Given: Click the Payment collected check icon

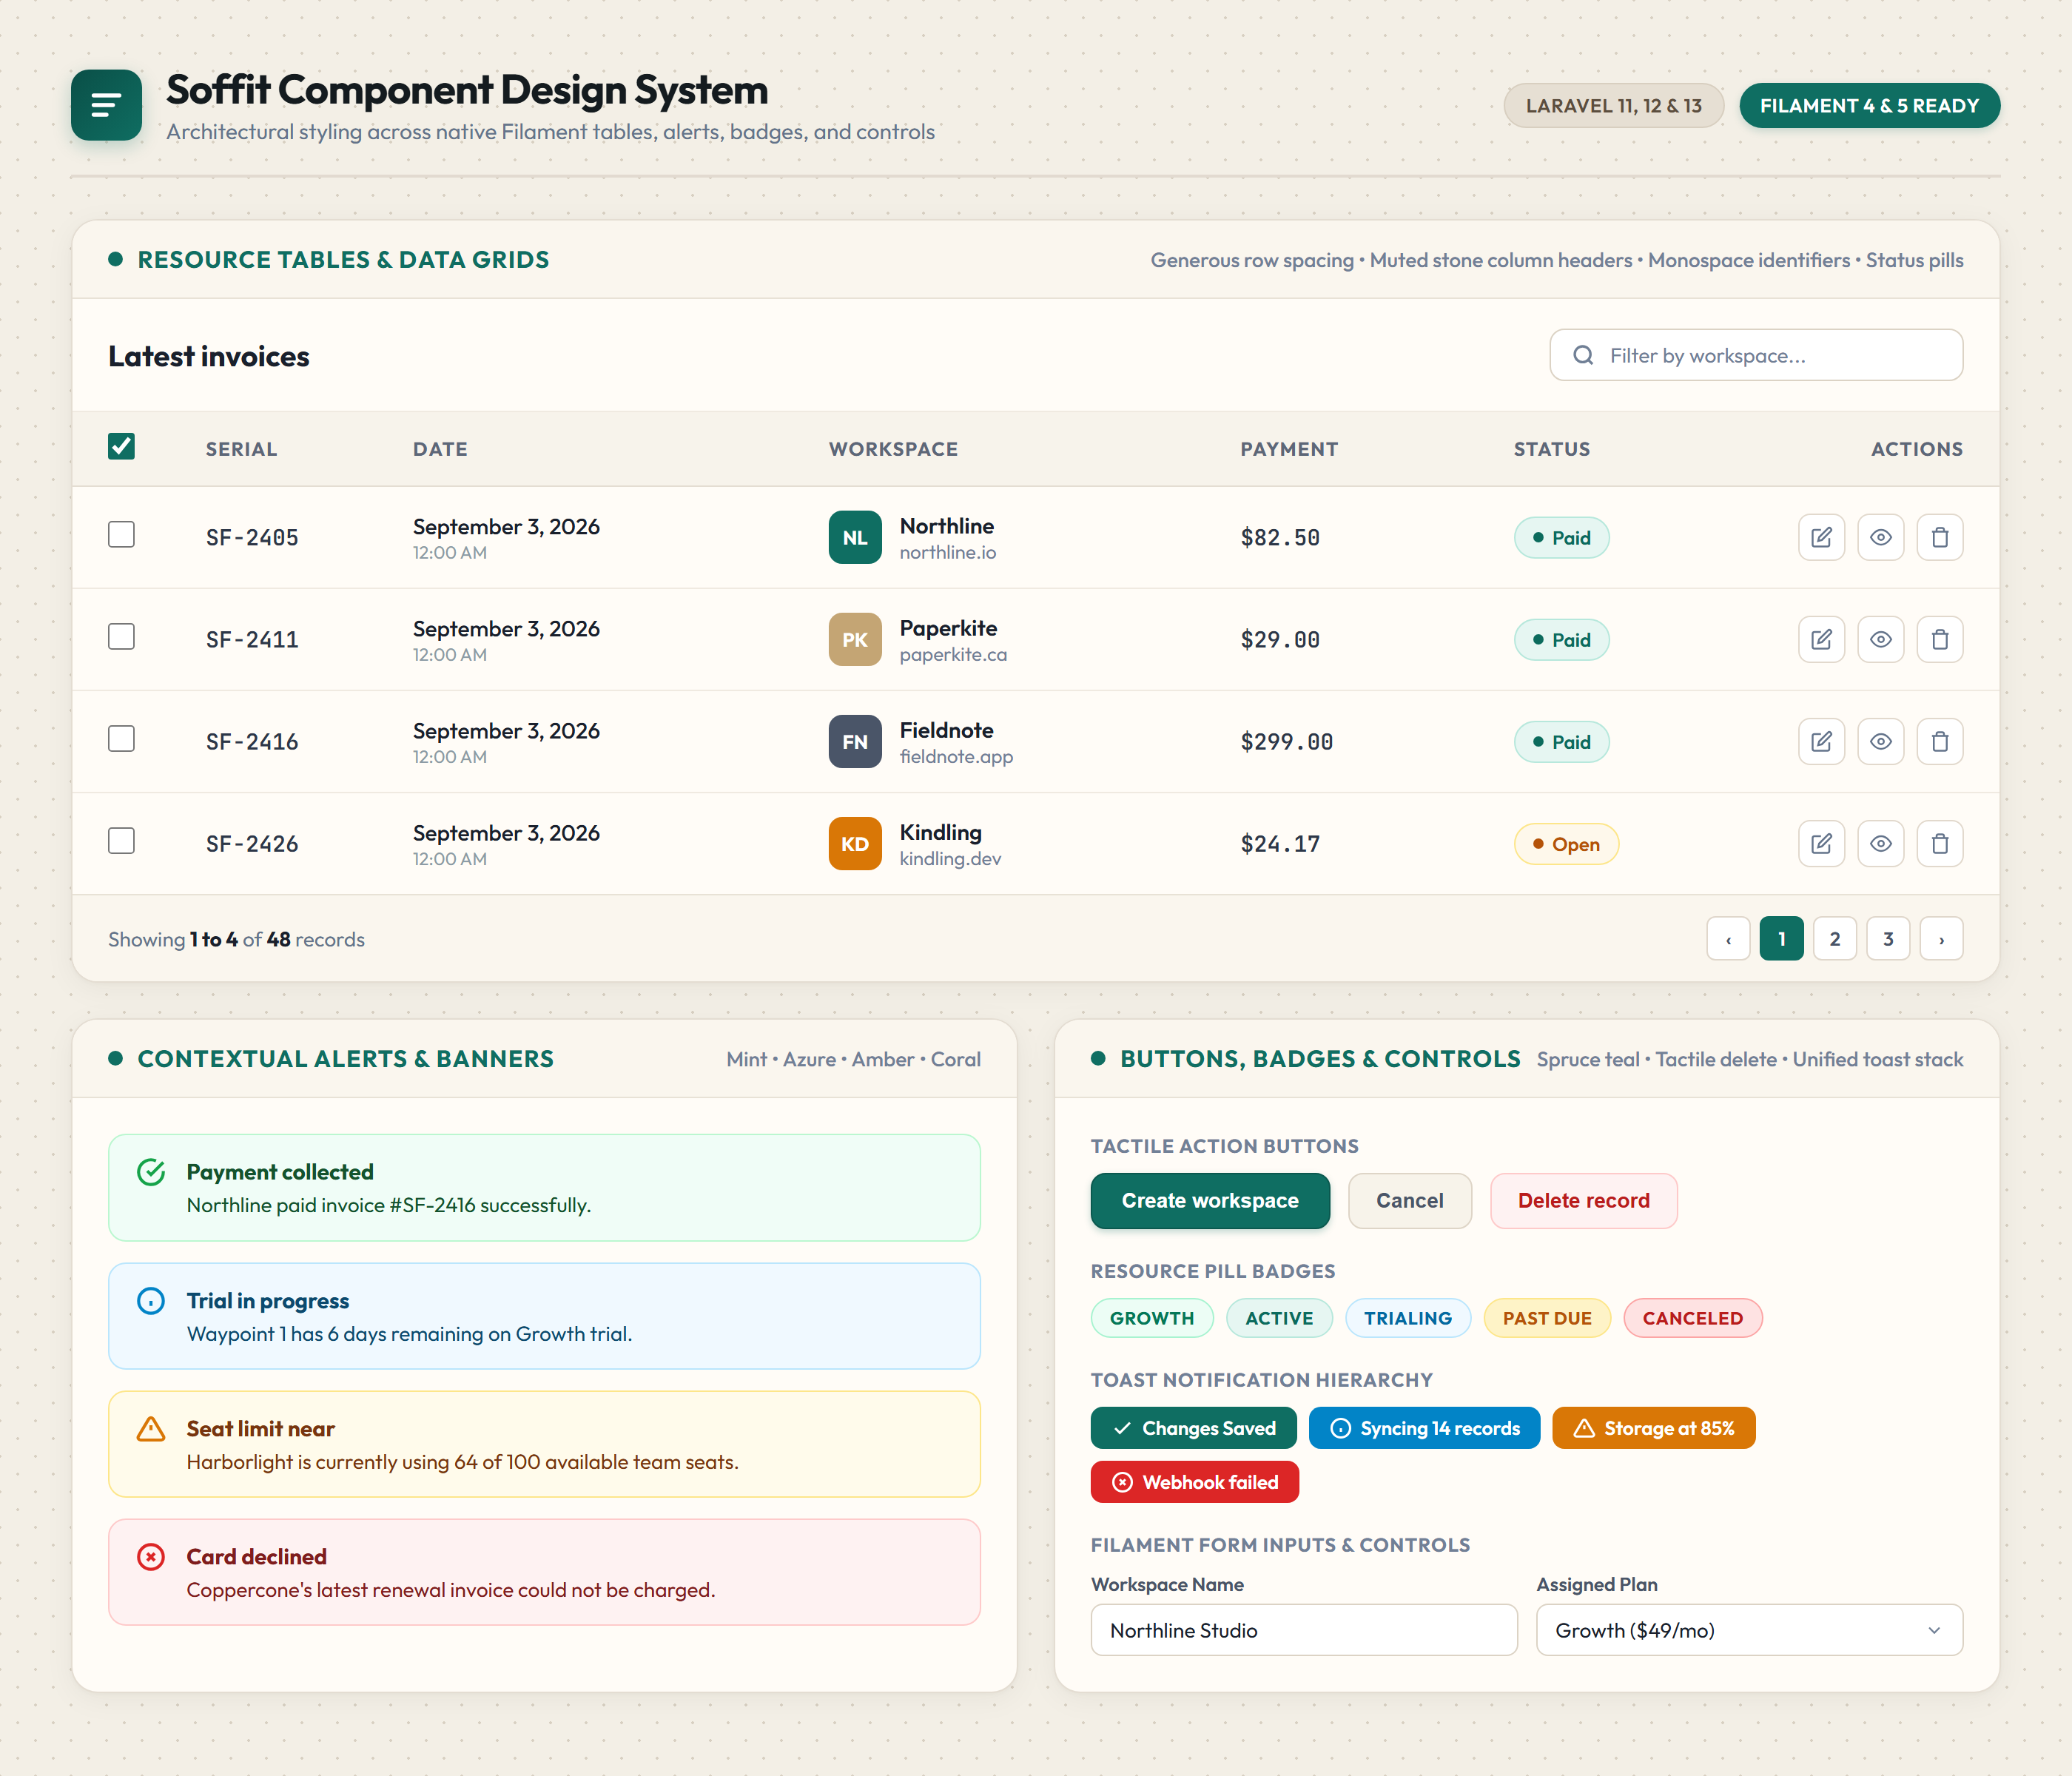Looking at the screenshot, I should click(151, 1172).
